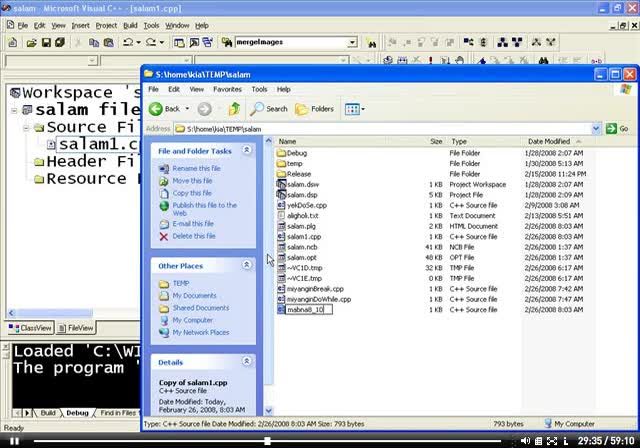Collapse the Other Places panel
The width and height of the screenshot is (640, 448).
(247, 265)
